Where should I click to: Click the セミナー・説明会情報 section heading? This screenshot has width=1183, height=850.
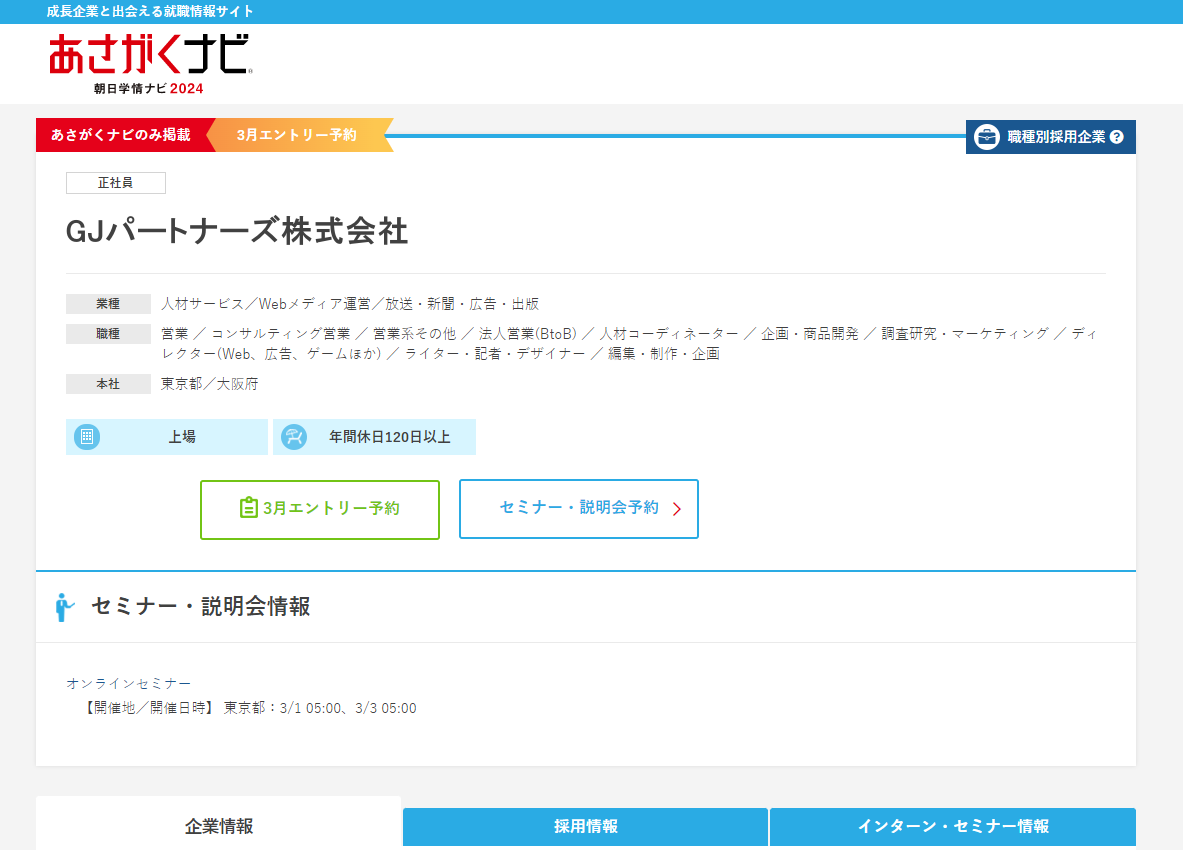(x=201, y=607)
